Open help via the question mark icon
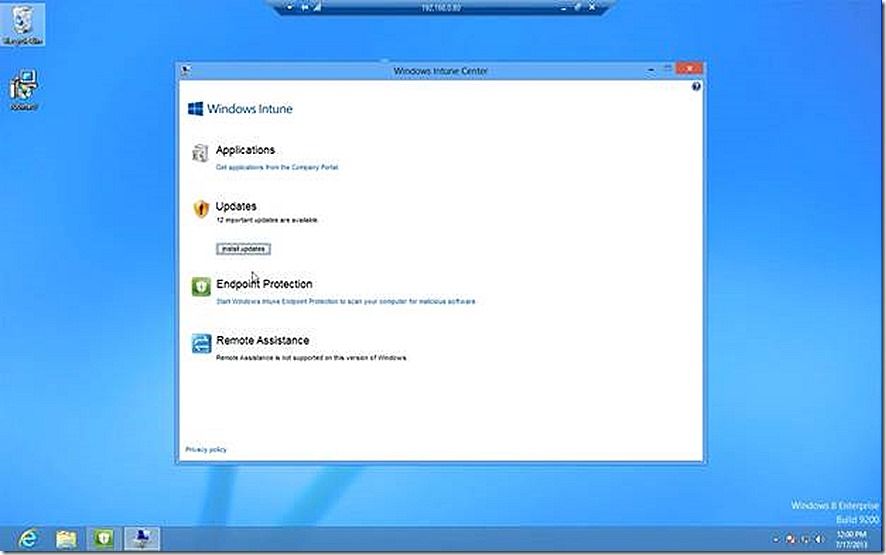 coord(696,86)
